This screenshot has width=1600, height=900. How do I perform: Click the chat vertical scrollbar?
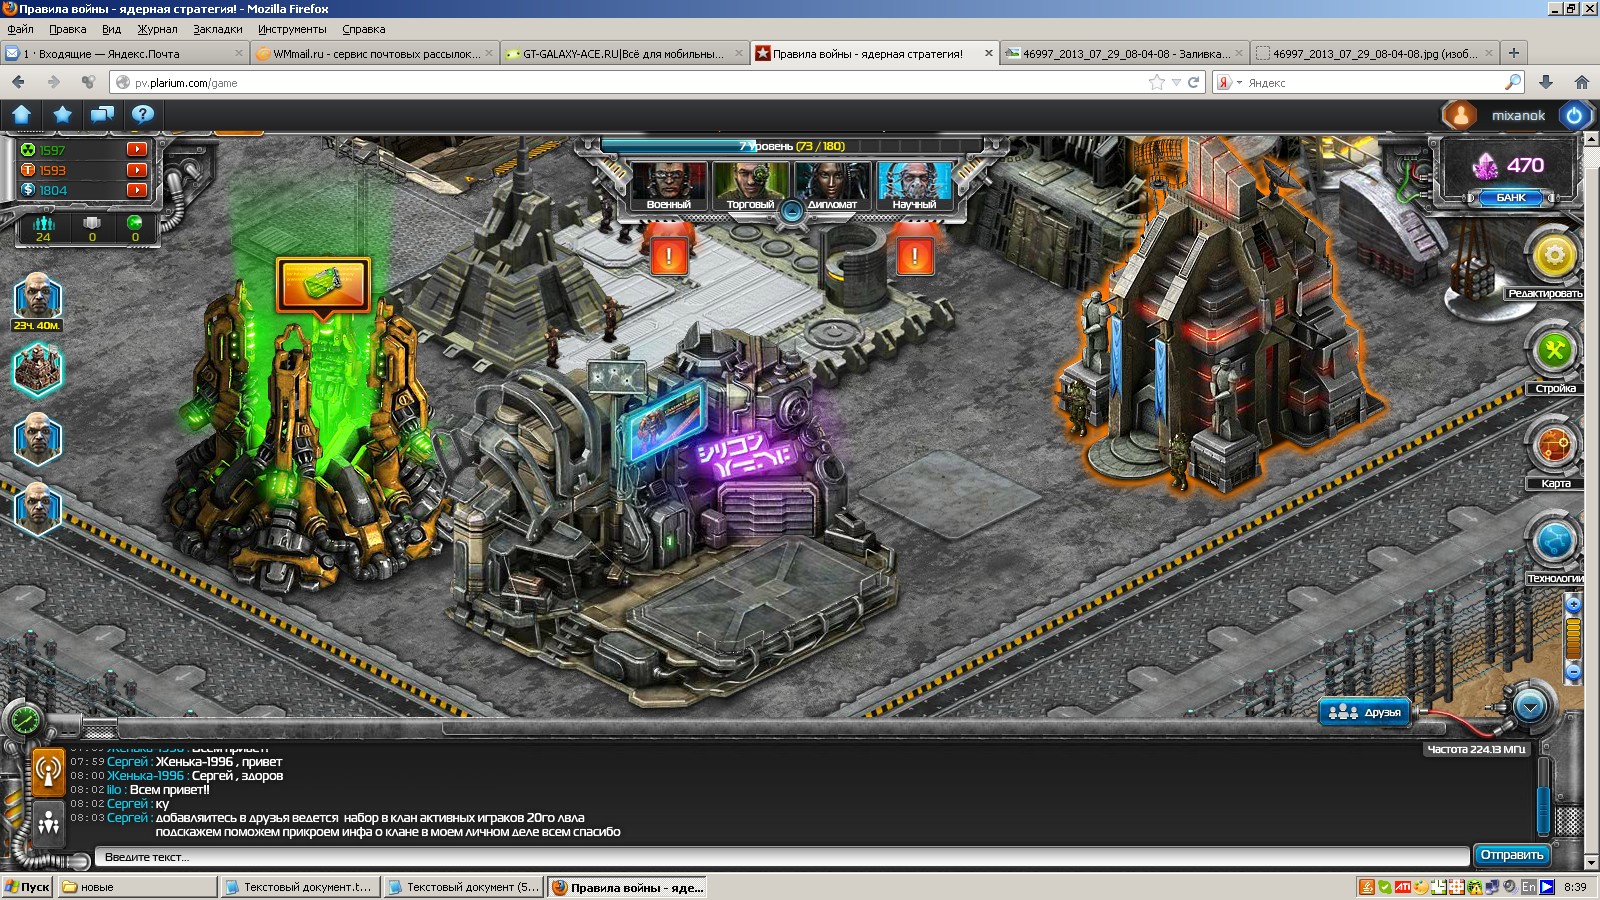click(x=1544, y=796)
